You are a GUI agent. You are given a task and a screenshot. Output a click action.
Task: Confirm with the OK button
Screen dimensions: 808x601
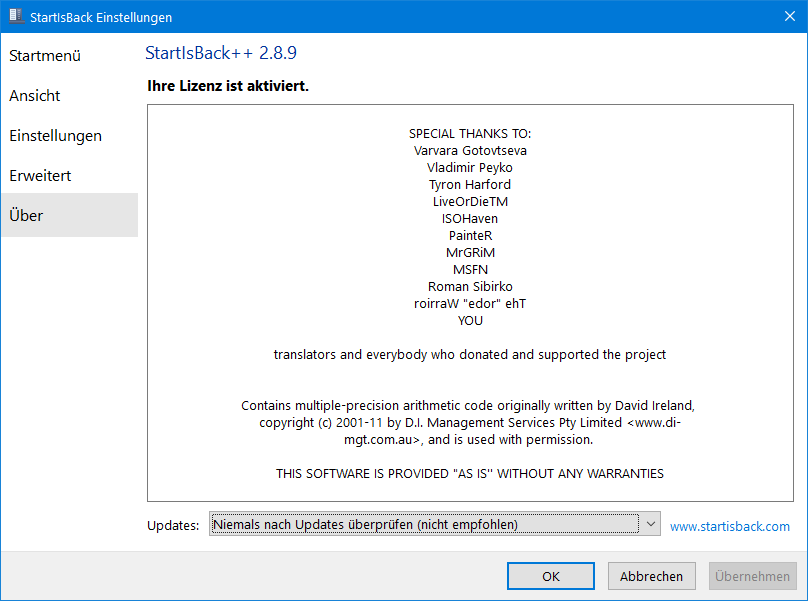pyautogui.click(x=551, y=576)
